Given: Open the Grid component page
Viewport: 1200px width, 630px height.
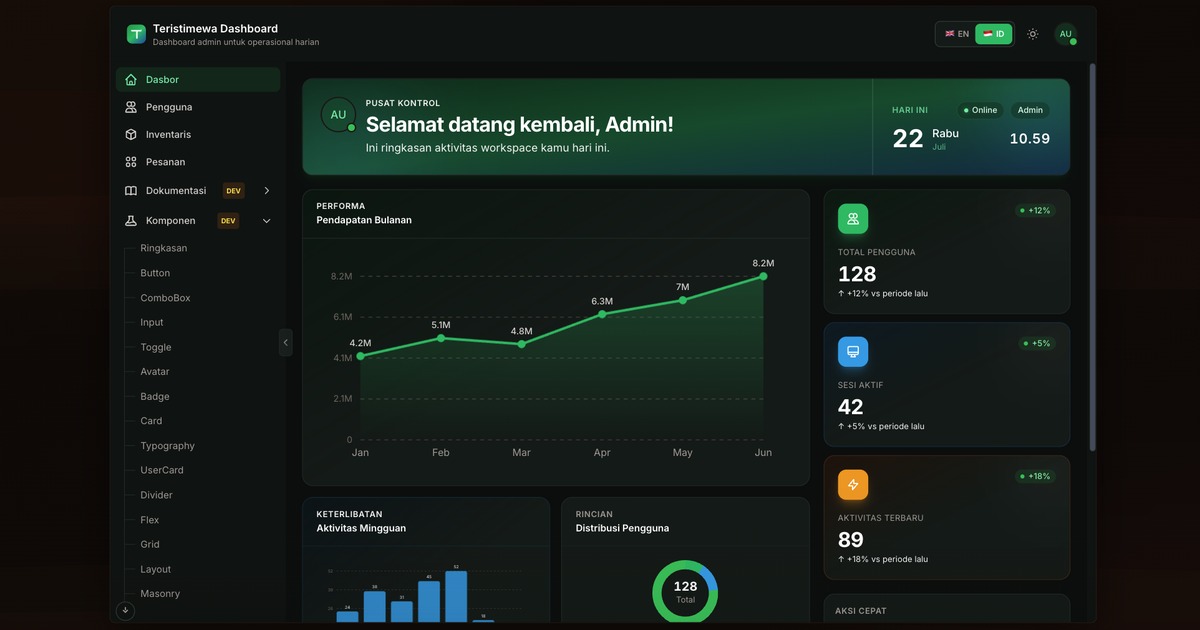Looking at the screenshot, I should [150, 544].
